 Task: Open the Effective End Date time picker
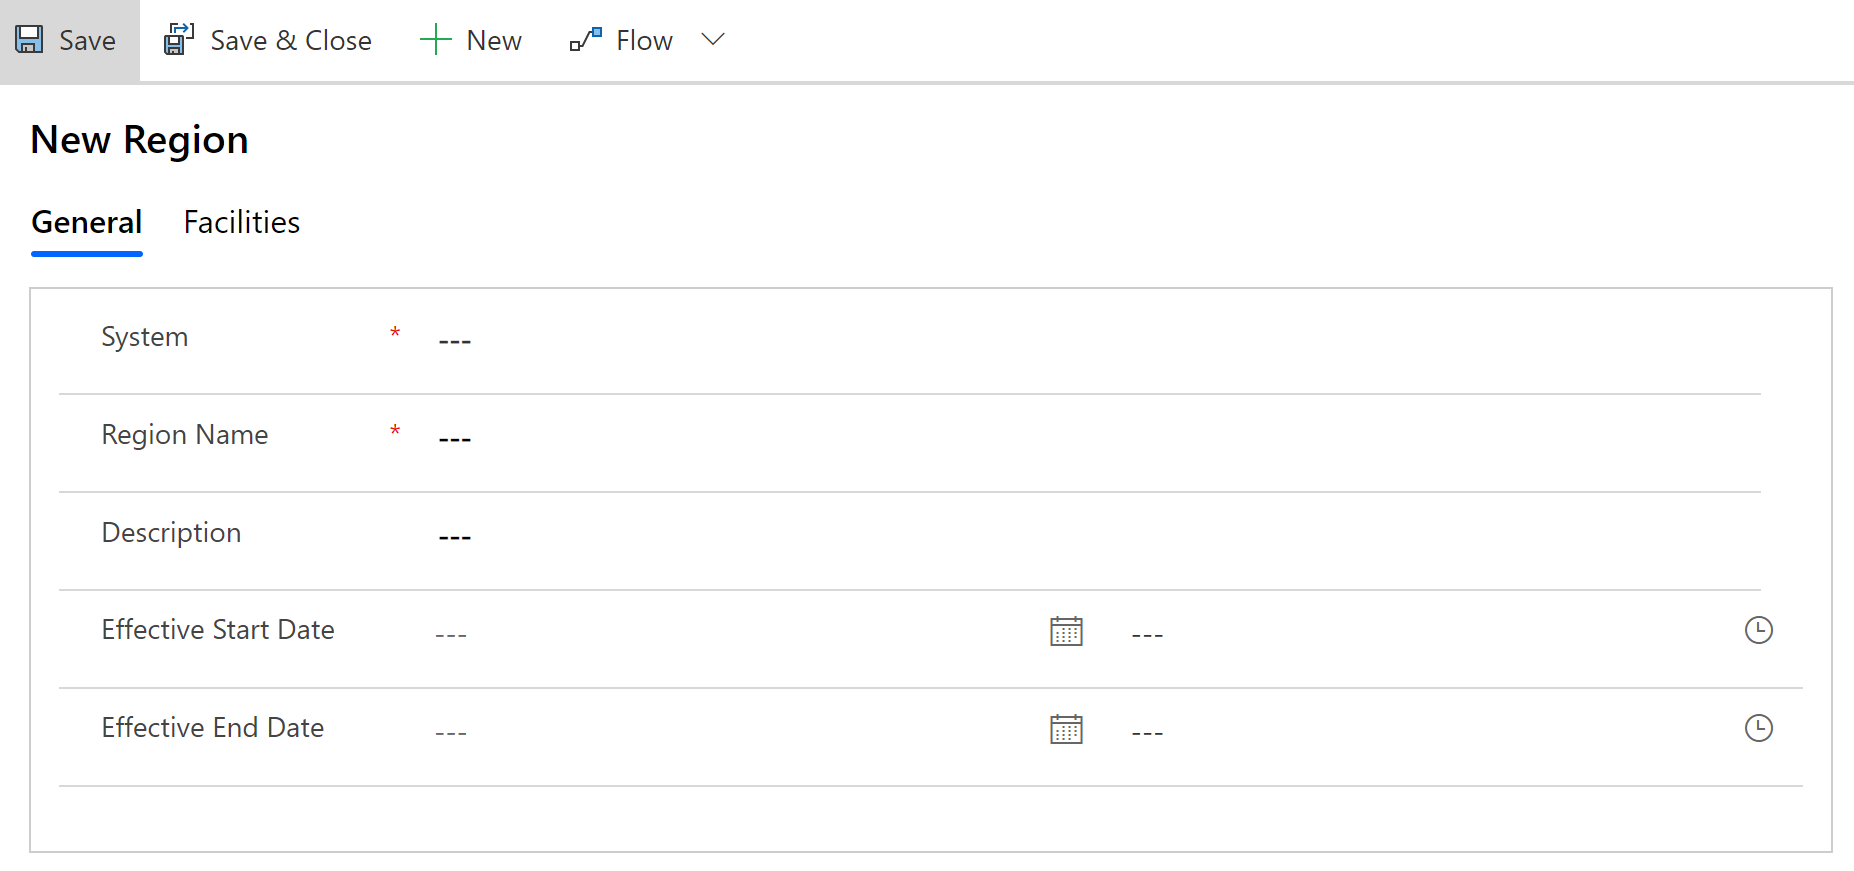[x=1758, y=728]
